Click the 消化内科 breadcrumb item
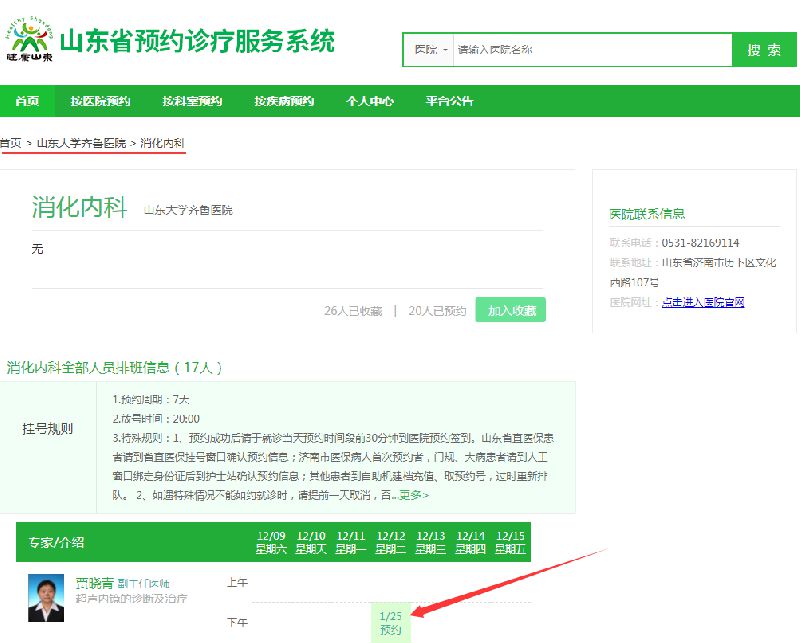The width and height of the screenshot is (800, 643). (x=162, y=143)
